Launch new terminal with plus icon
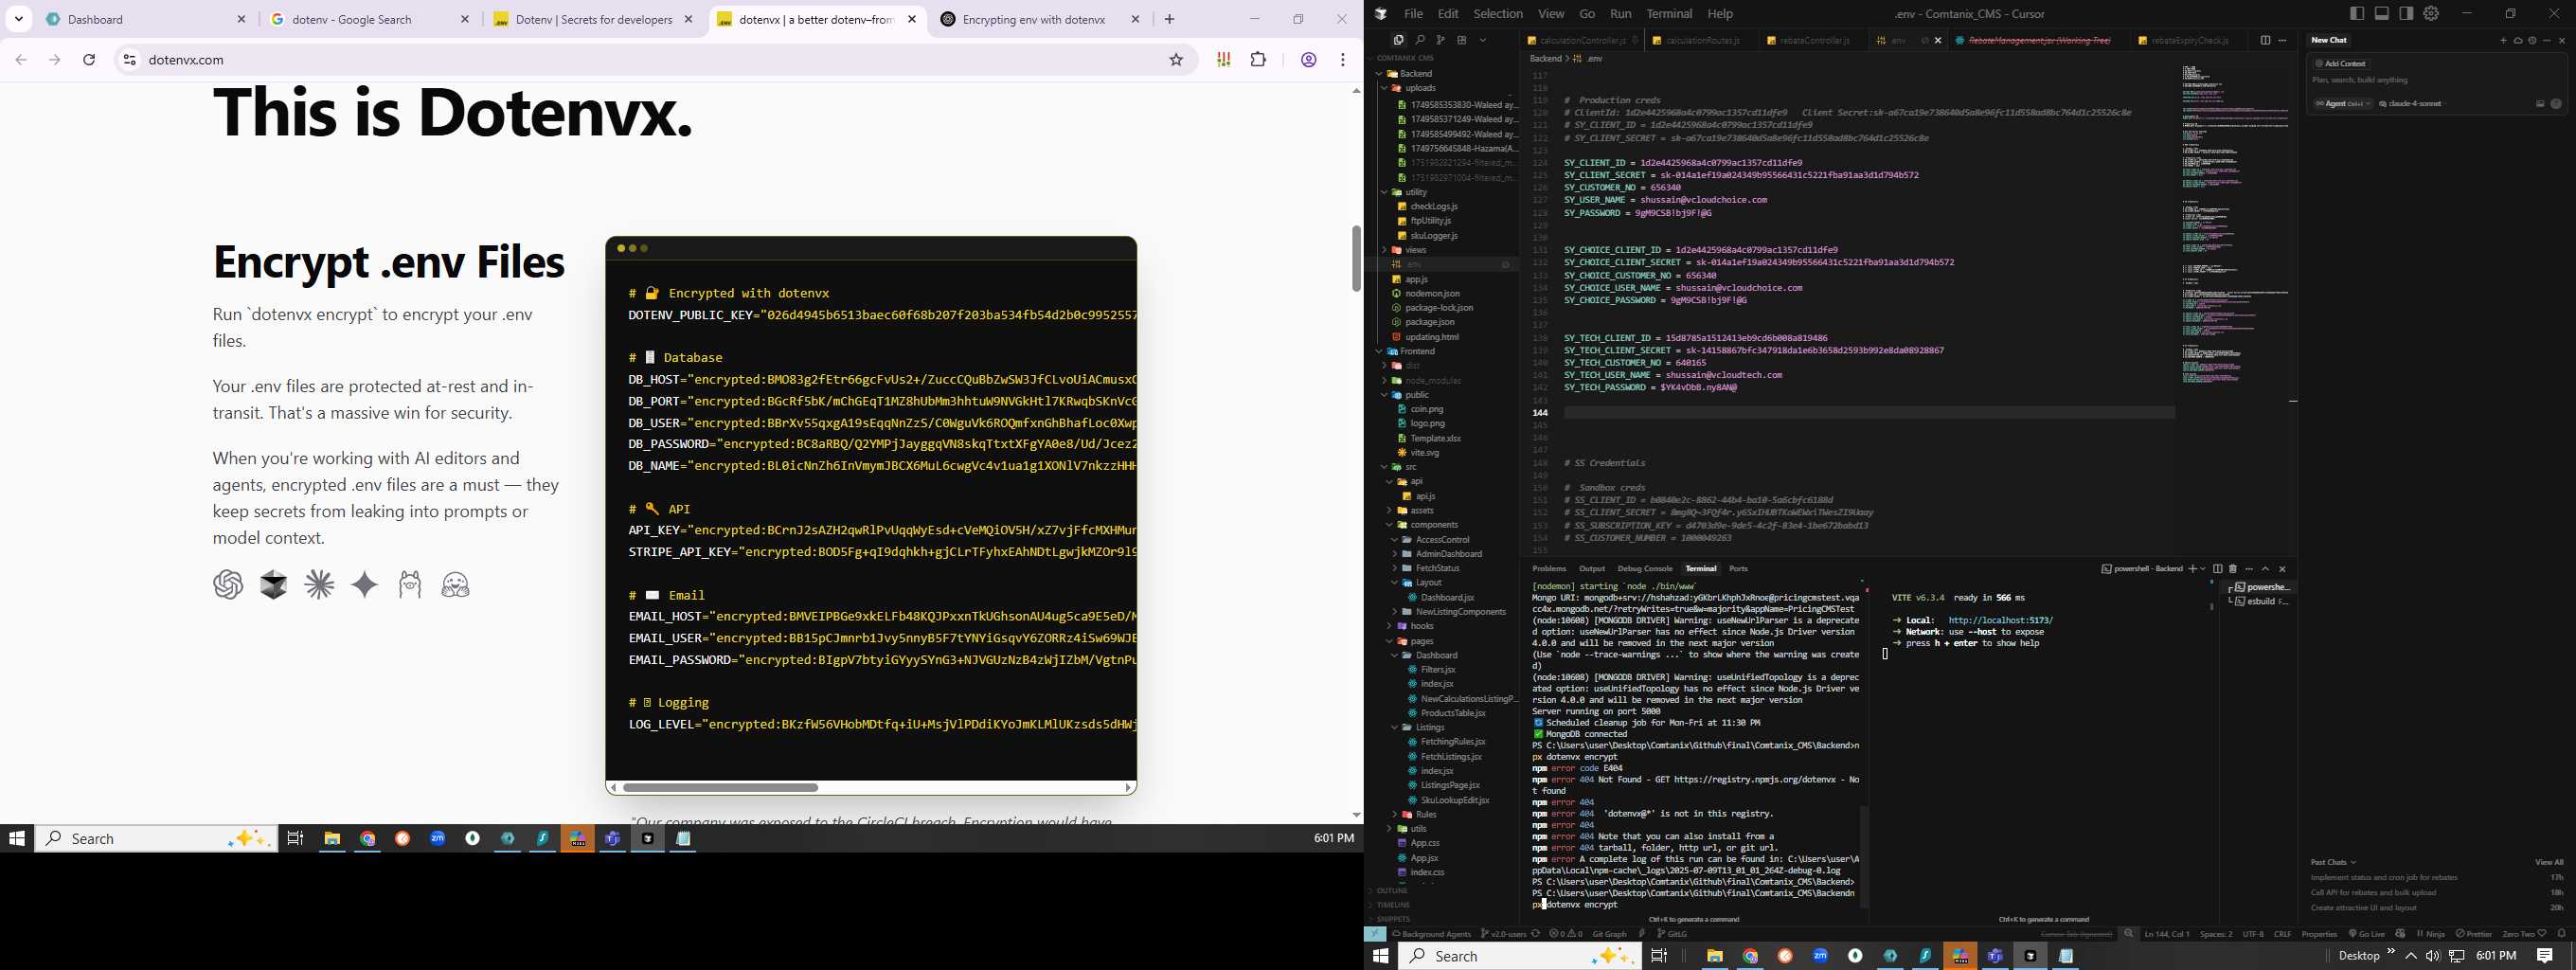 [2193, 569]
